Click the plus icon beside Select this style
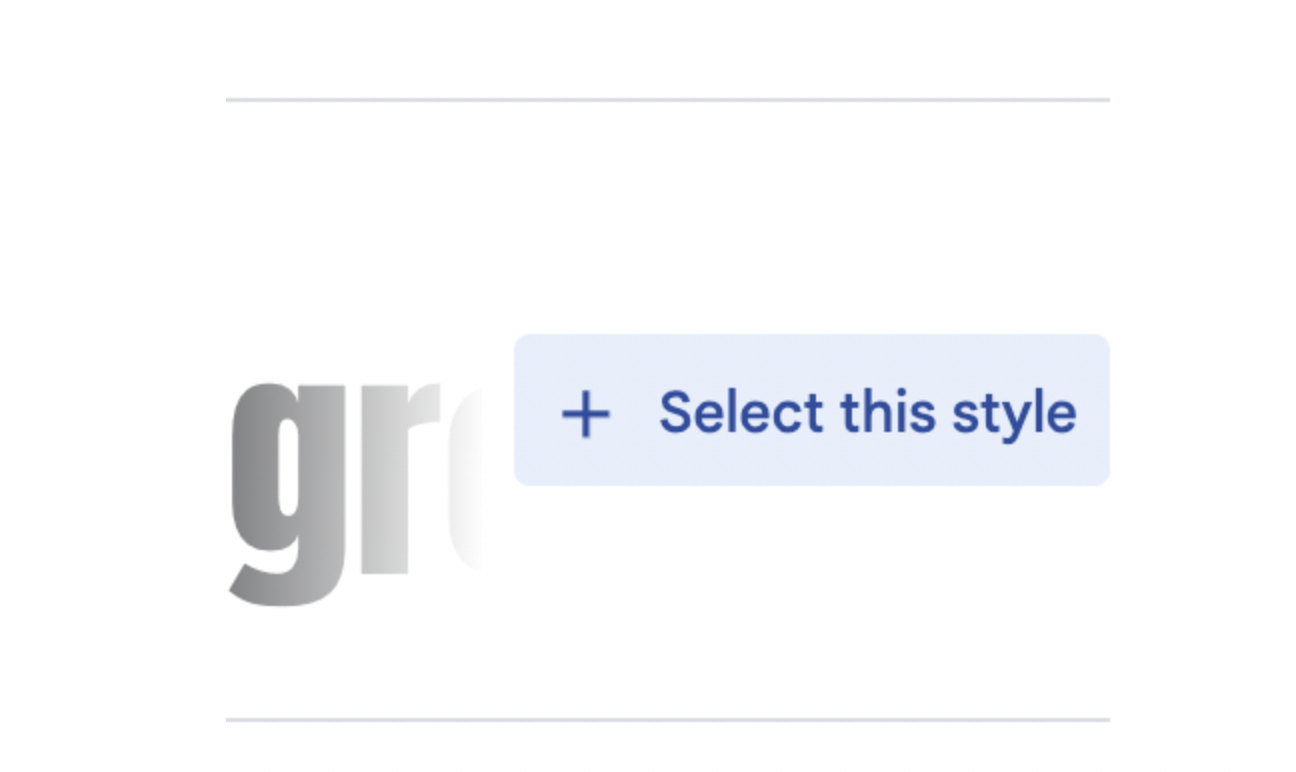 pos(586,414)
